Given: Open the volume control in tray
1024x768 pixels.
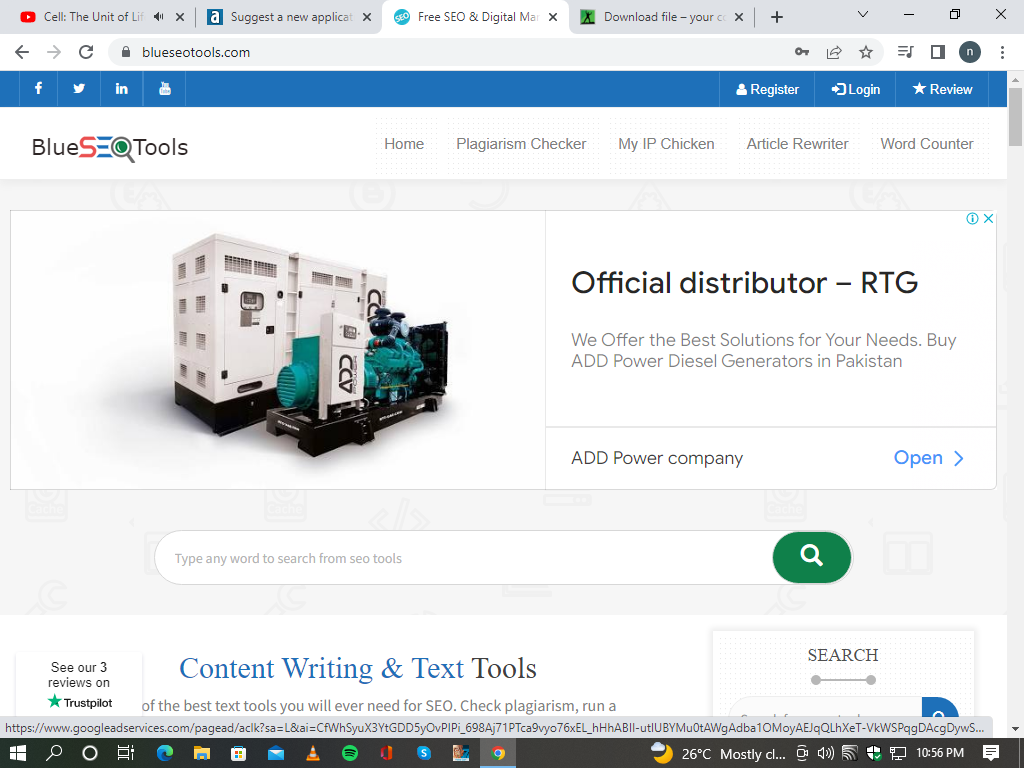Looking at the screenshot, I should [x=825, y=754].
